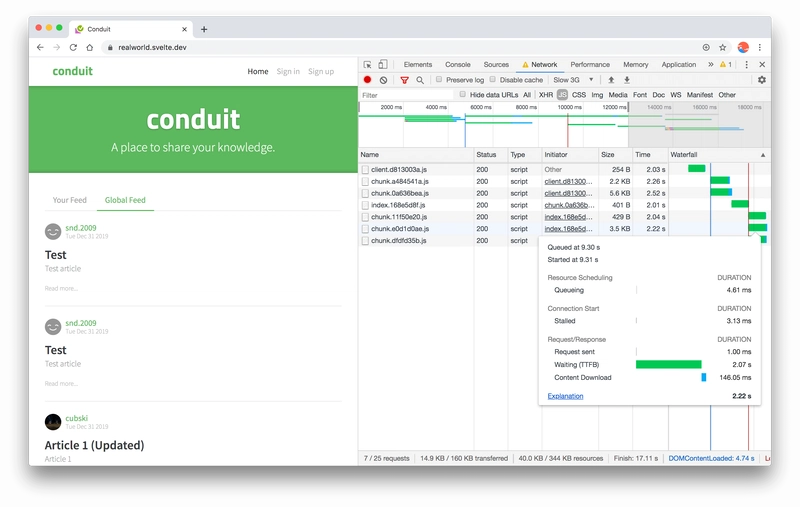Viewport: 800px width, 507px height.
Task: Open DevTools three-dot customize menu
Action: point(746,65)
